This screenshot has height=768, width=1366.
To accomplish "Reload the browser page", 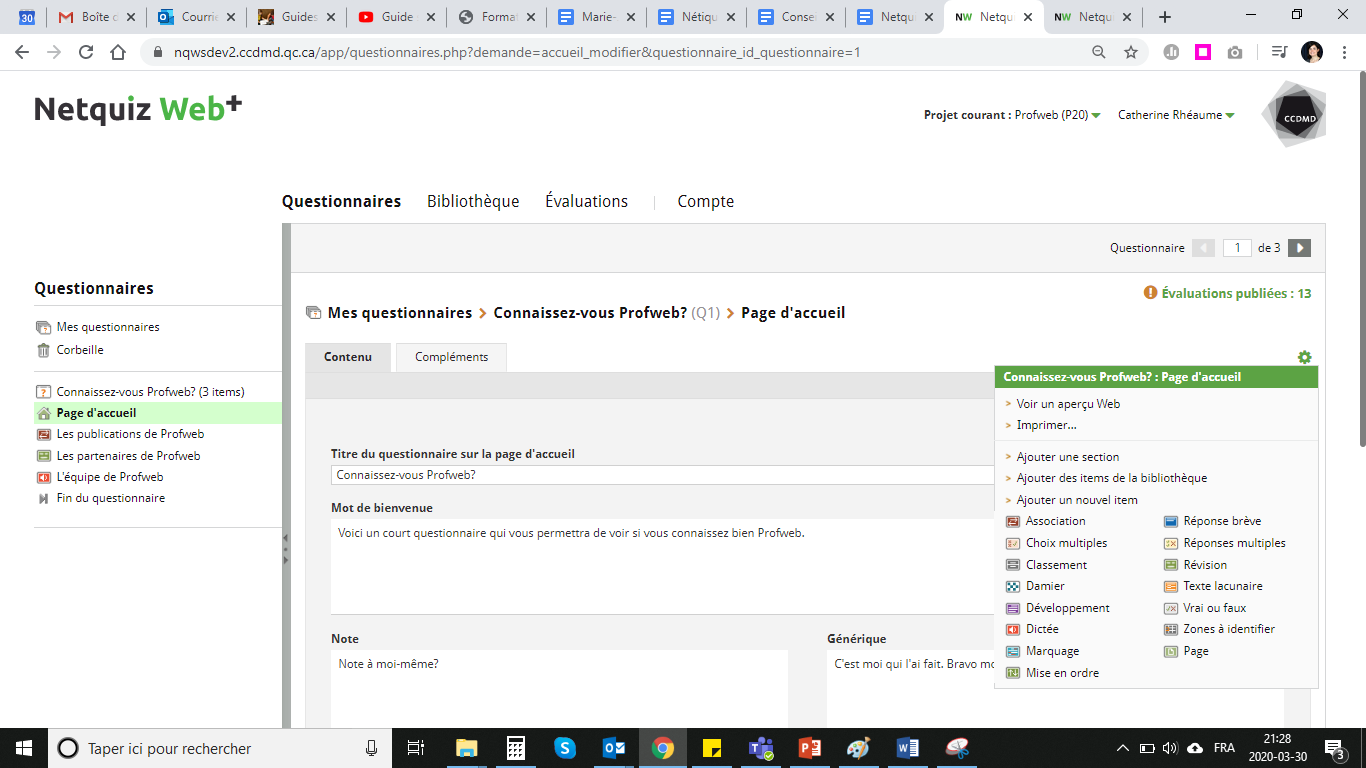I will (86, 52).
